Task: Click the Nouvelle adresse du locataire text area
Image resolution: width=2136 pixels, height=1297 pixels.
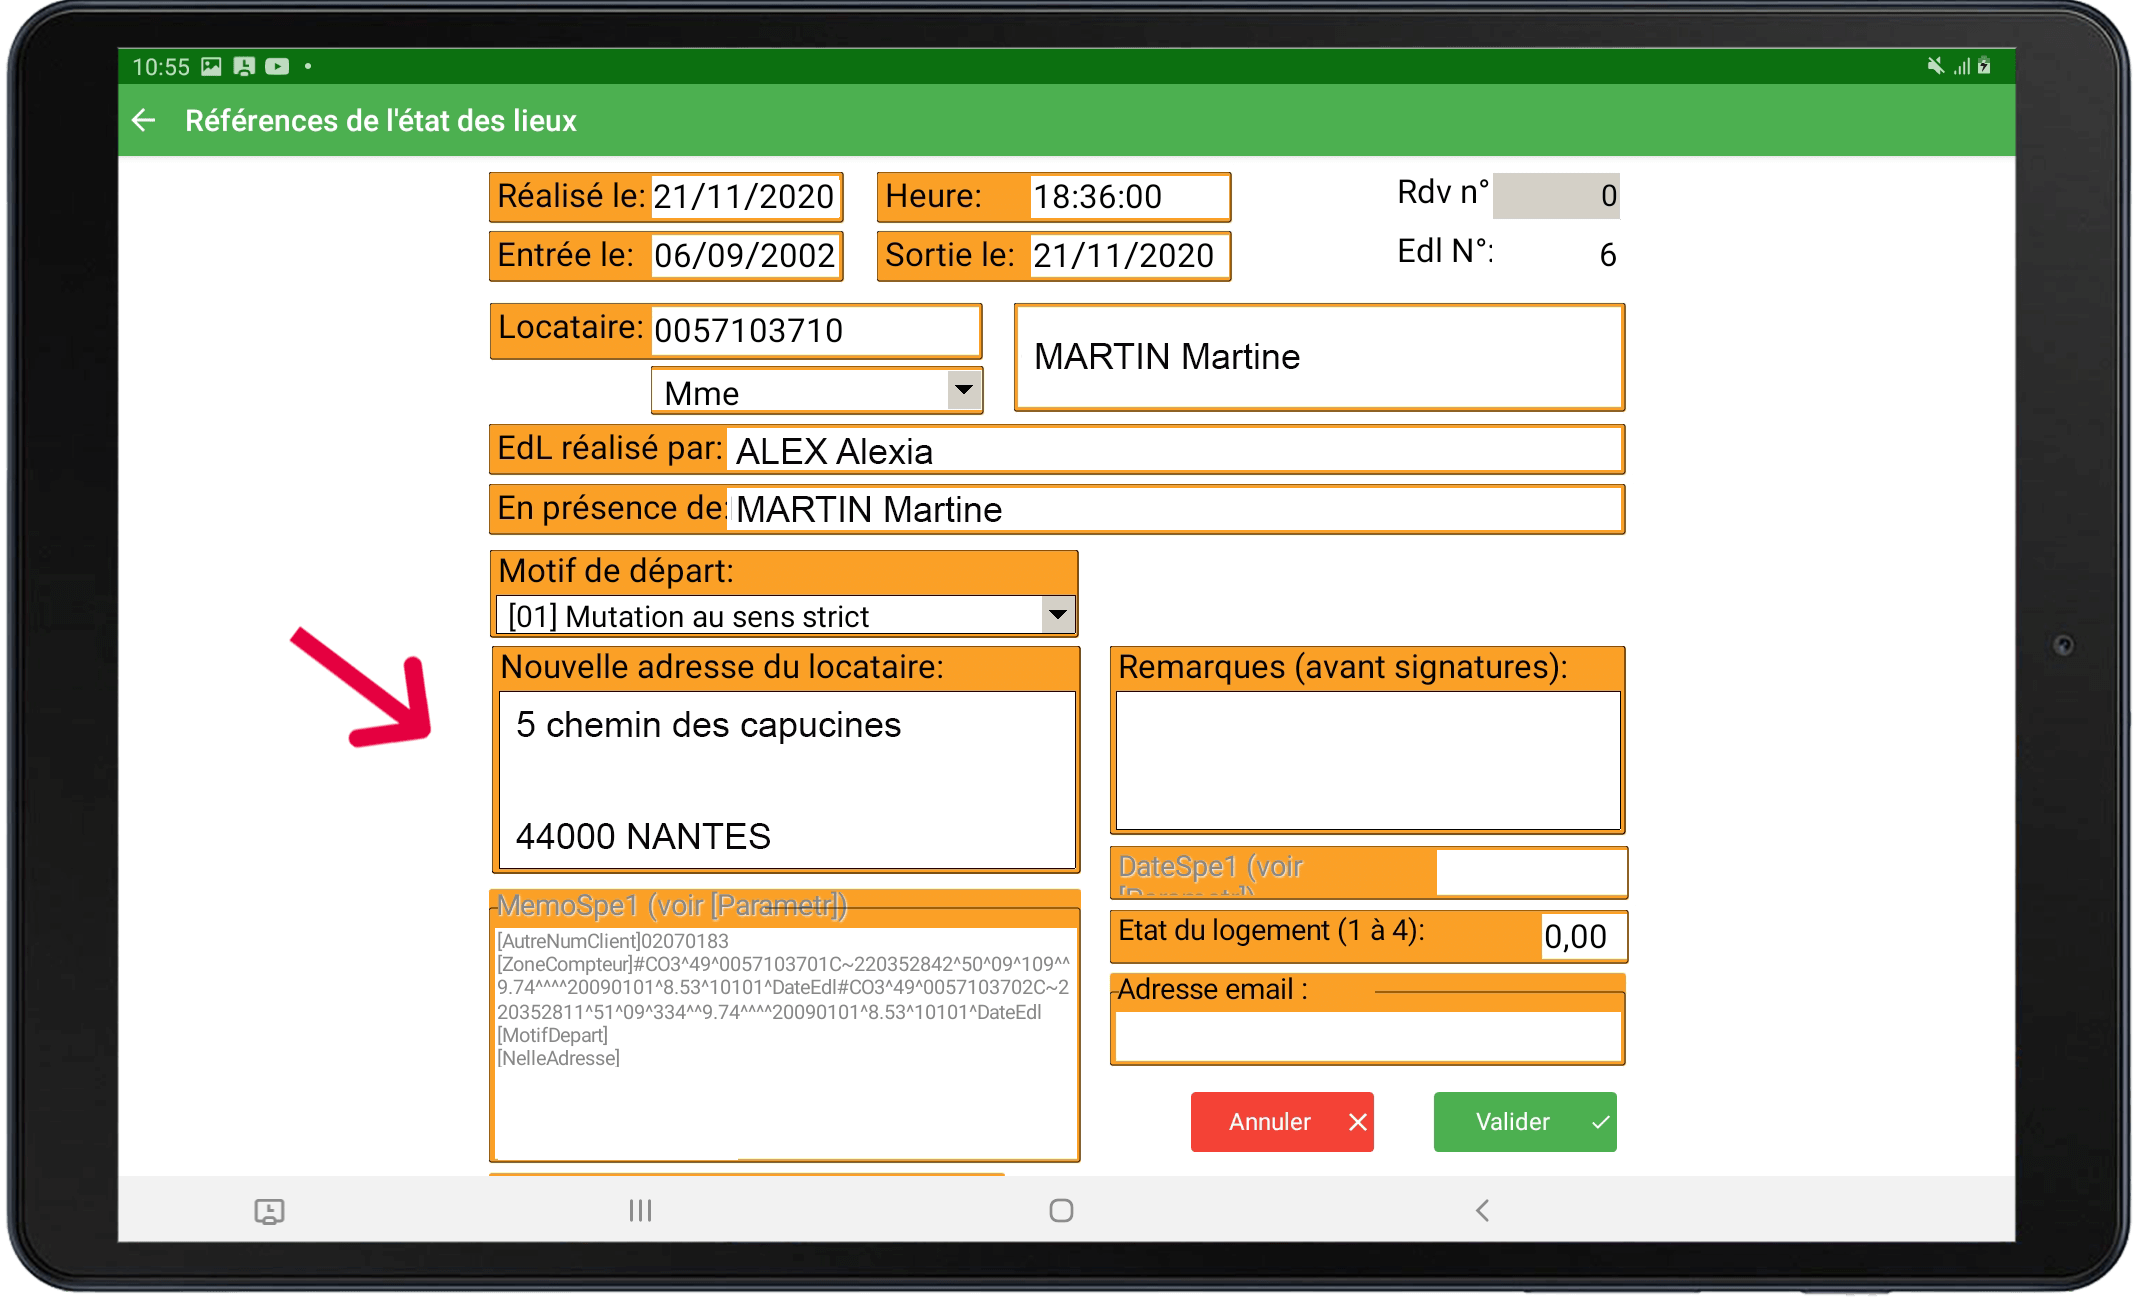Action: (x=786, y=780)
